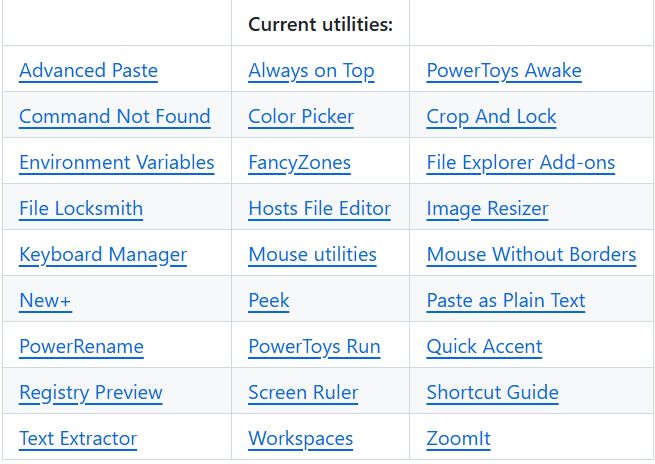Open File Explorer Add-ons link
This screenshot has width=655, height=464.
[520, 163]
